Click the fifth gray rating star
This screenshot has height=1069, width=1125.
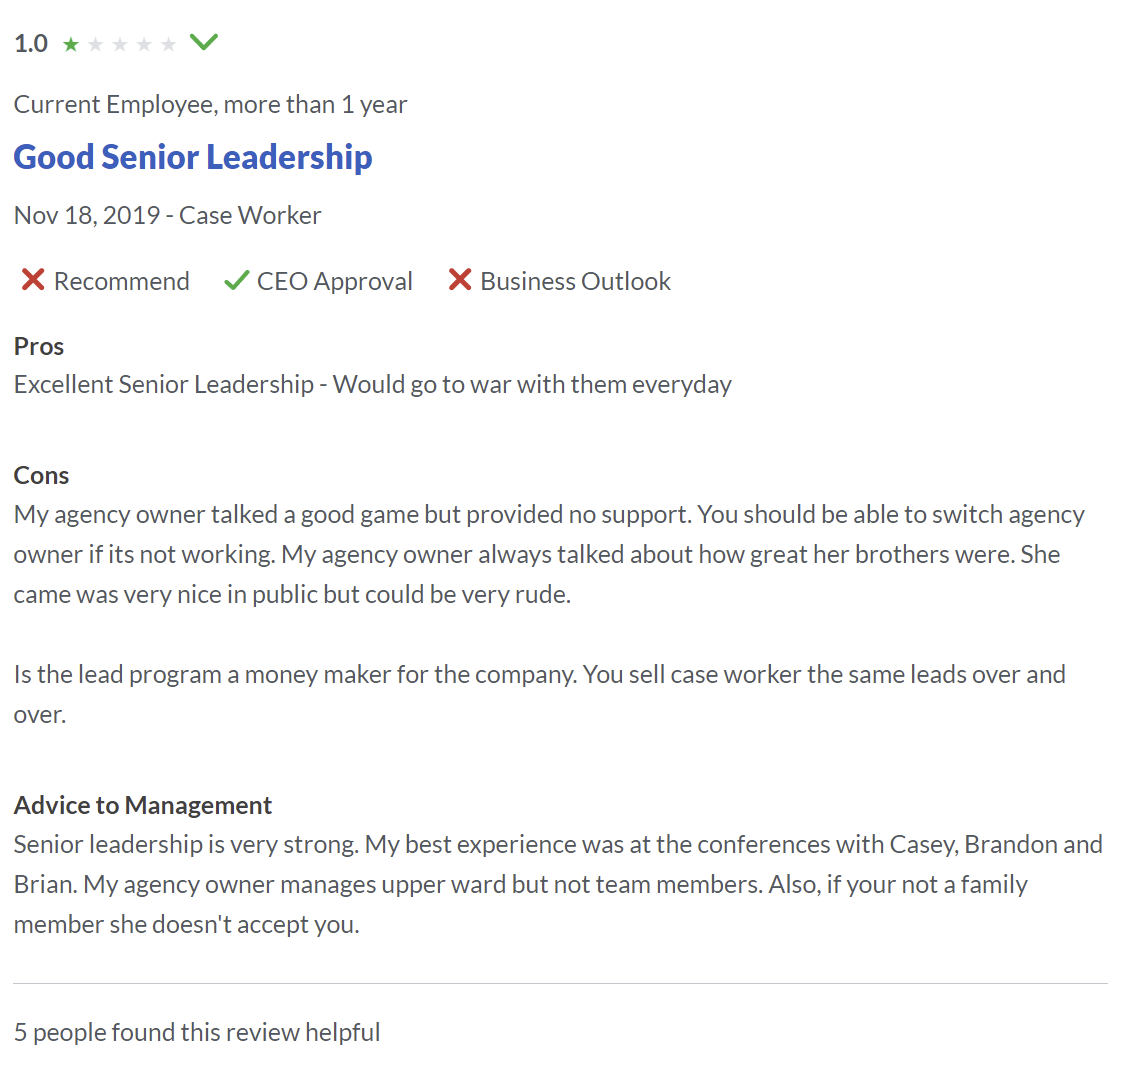168,44
